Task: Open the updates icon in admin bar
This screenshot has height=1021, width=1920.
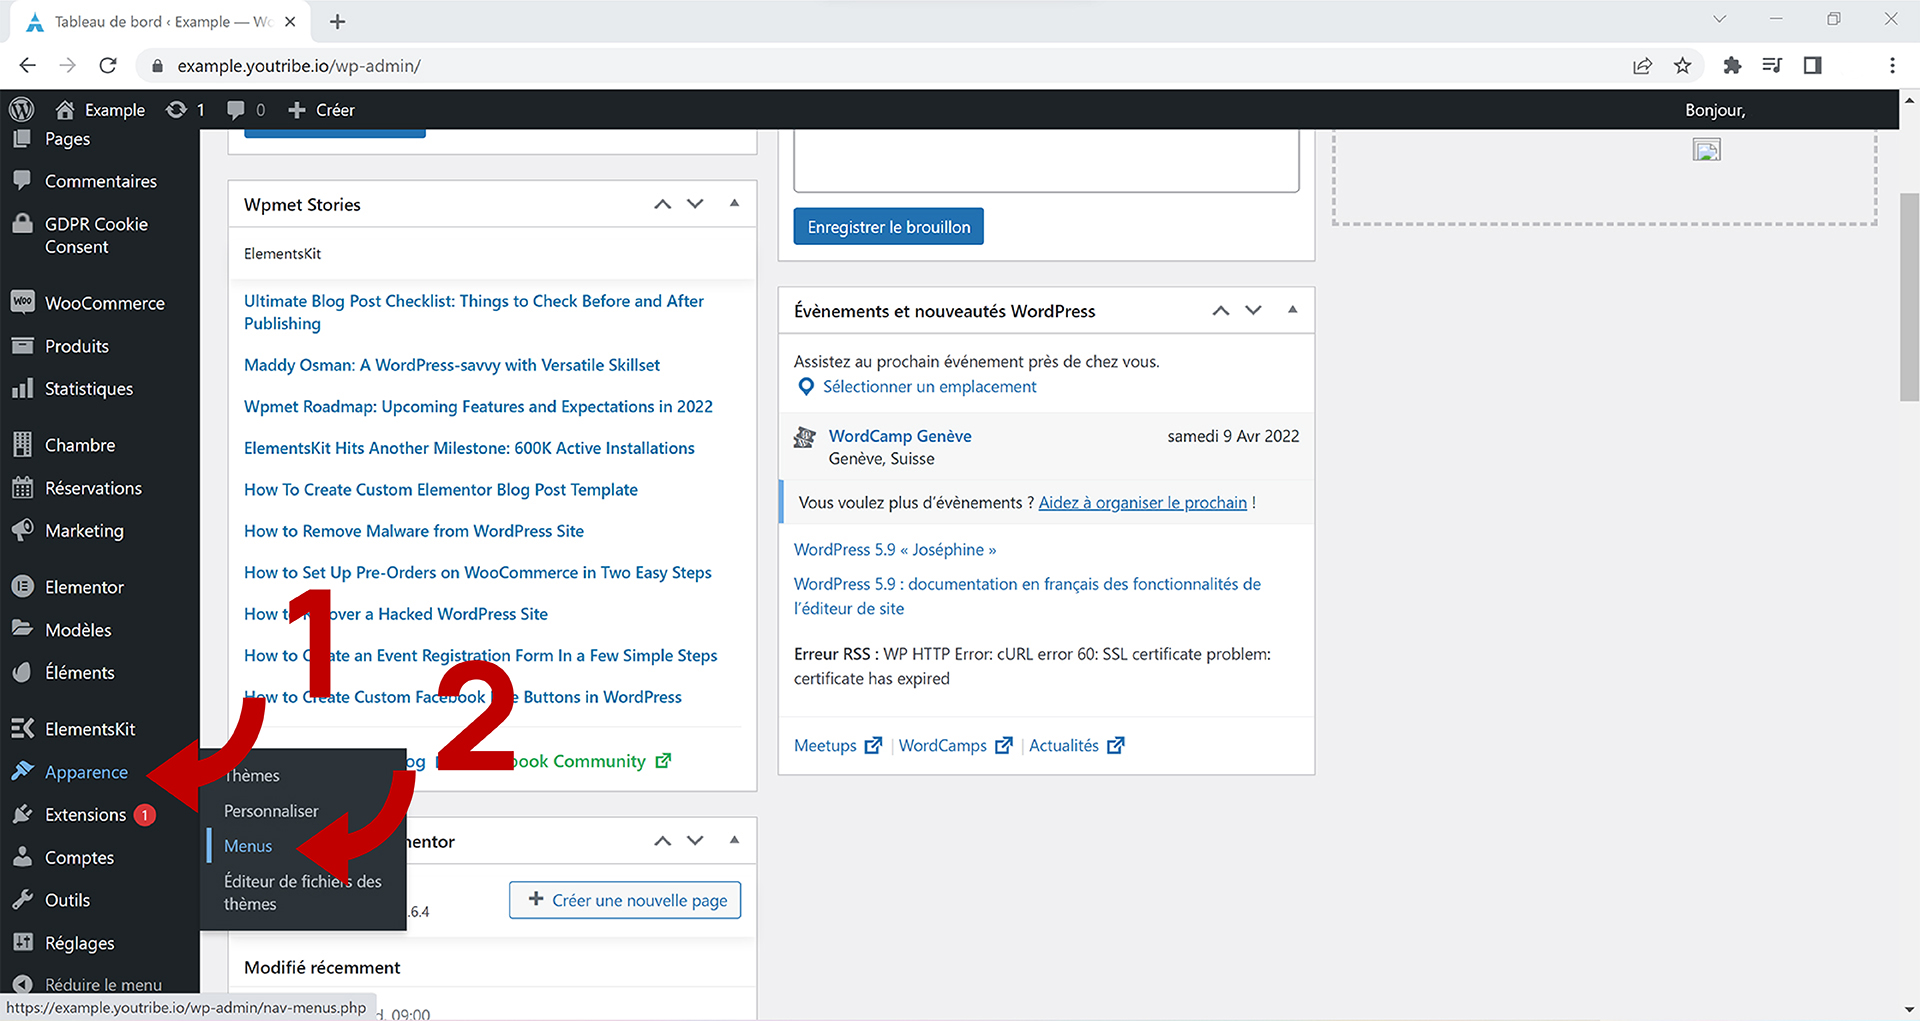Action: pos(177,110)
